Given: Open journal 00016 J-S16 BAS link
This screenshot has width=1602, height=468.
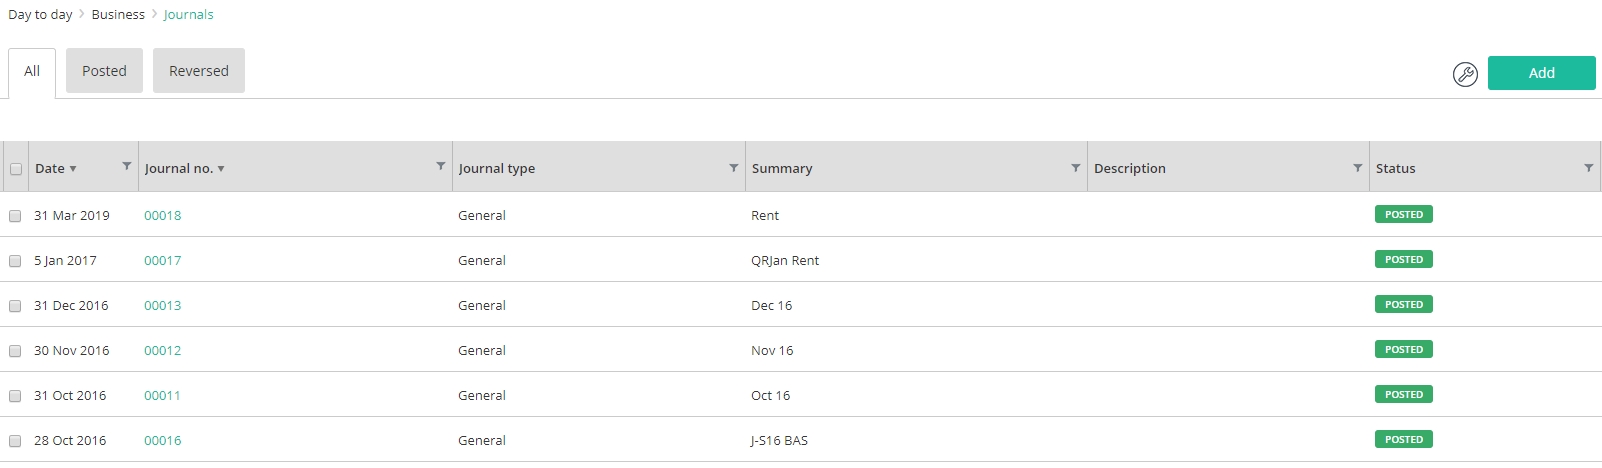Looking at the screenshot, I should pyautogui.click(x=163, y=440).
